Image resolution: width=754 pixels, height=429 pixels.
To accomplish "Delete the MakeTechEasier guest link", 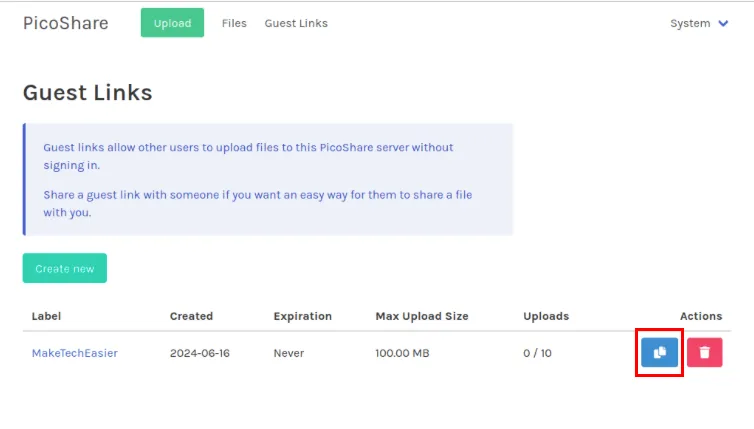I will coord(704,353).
